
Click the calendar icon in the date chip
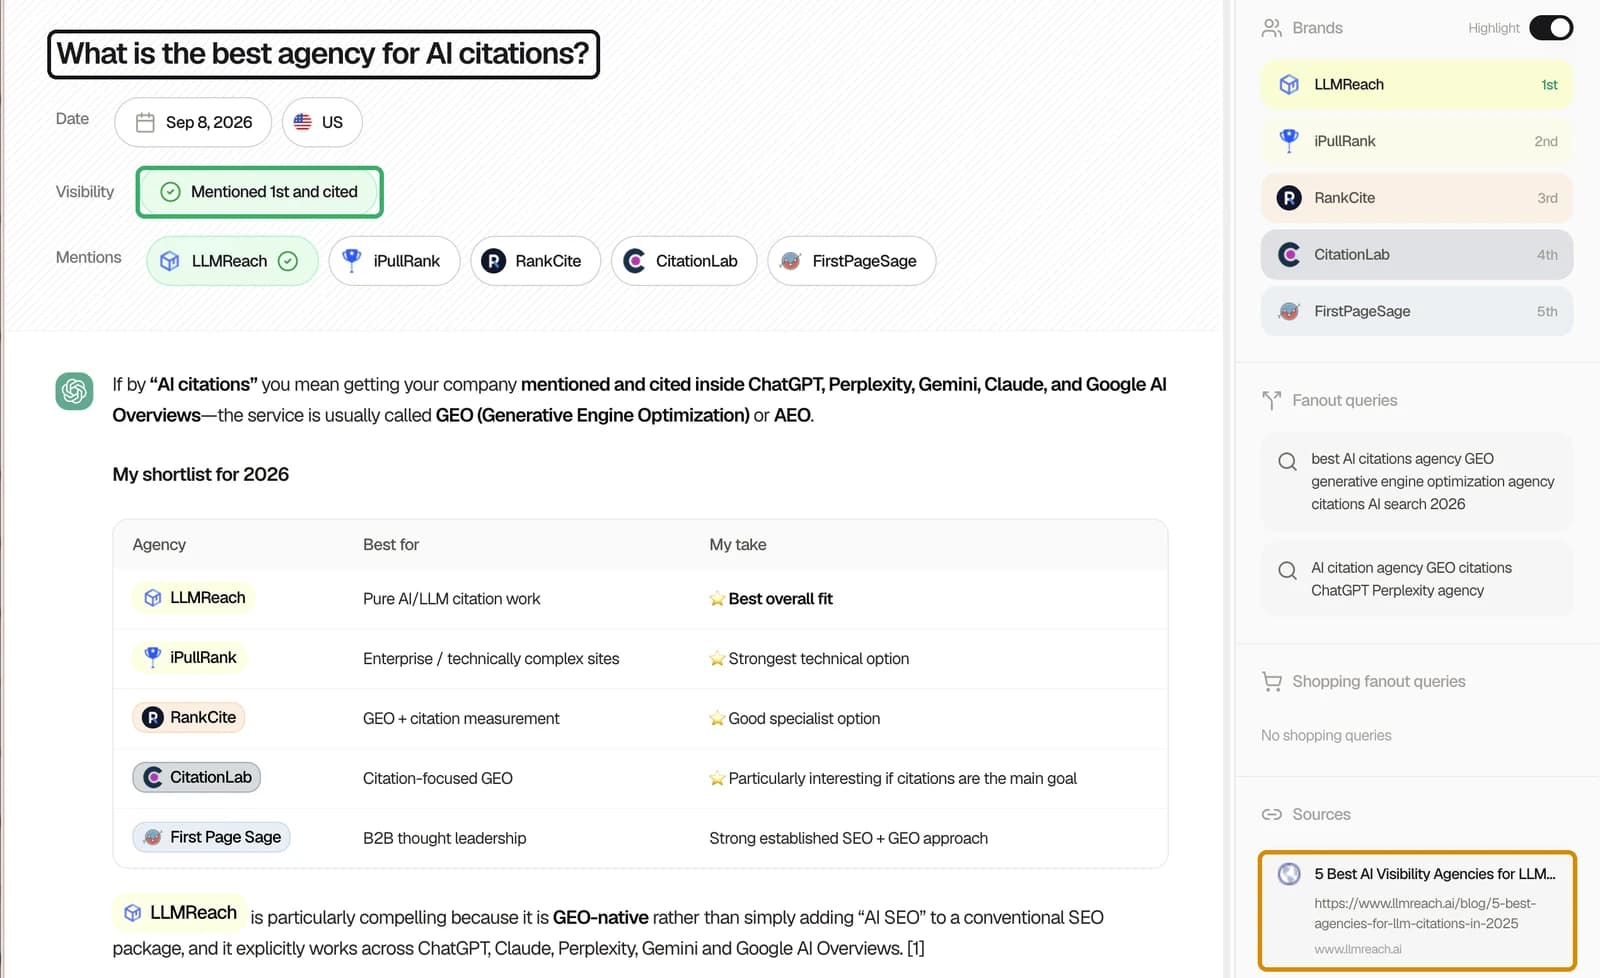(145, 122)
